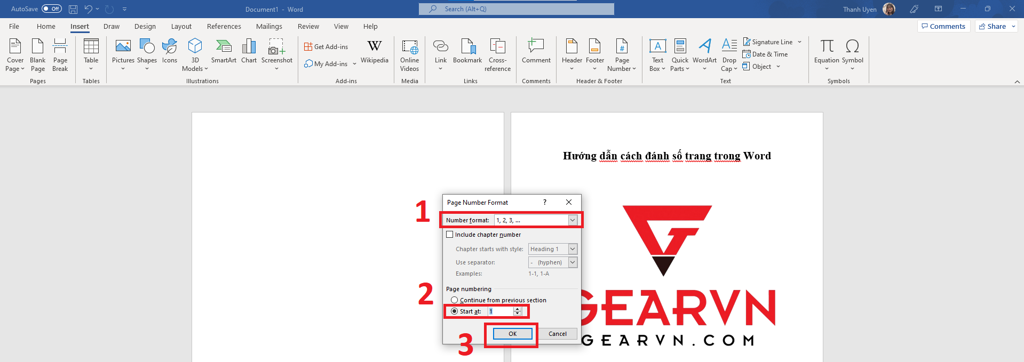Insert a Cover Page

[x=14, y=55]
